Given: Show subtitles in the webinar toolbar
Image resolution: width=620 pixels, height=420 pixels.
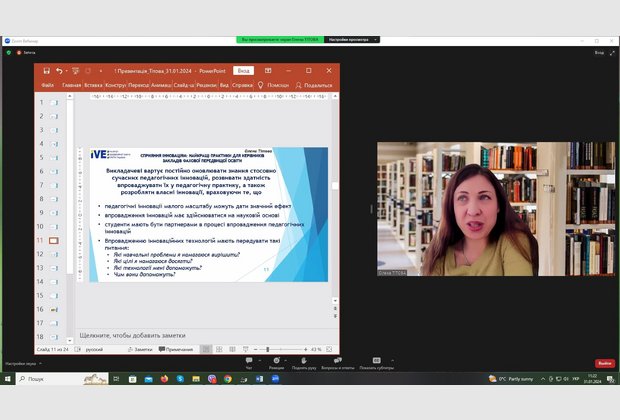Looking at the screenshot, I should point(375,363).
